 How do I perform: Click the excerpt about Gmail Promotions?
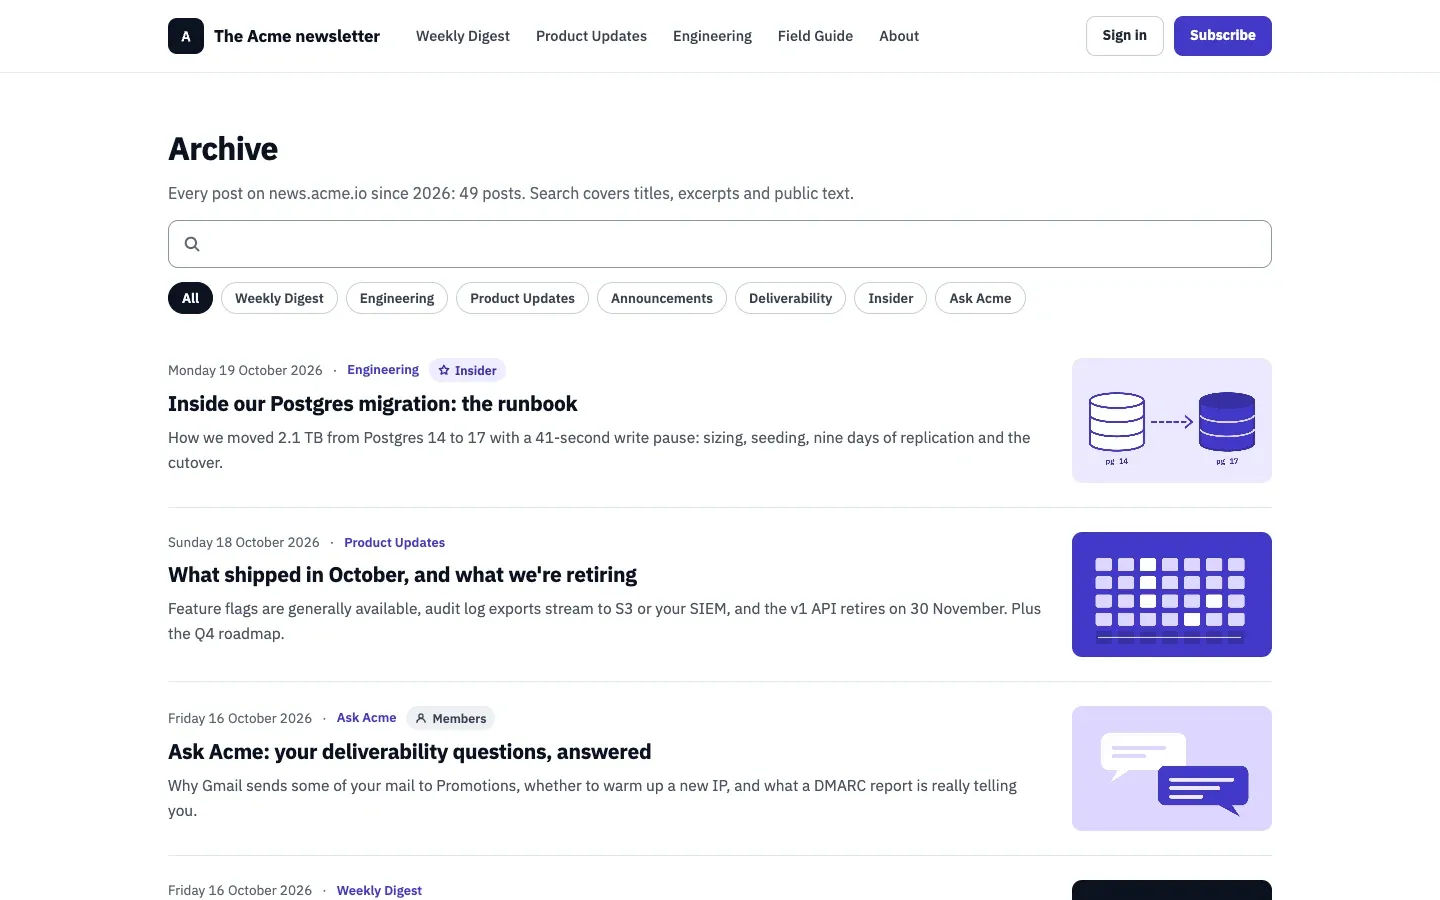[x=592, y=798]
